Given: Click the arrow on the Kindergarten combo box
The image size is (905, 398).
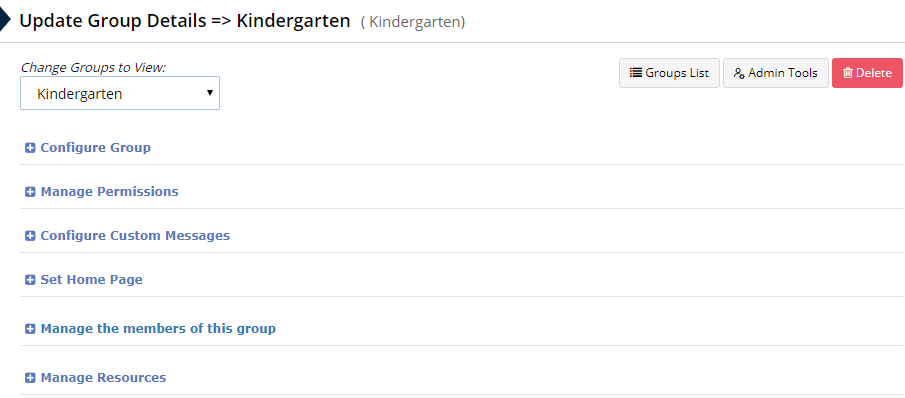Looking at the screenshot, I should [x=210, y=93].
